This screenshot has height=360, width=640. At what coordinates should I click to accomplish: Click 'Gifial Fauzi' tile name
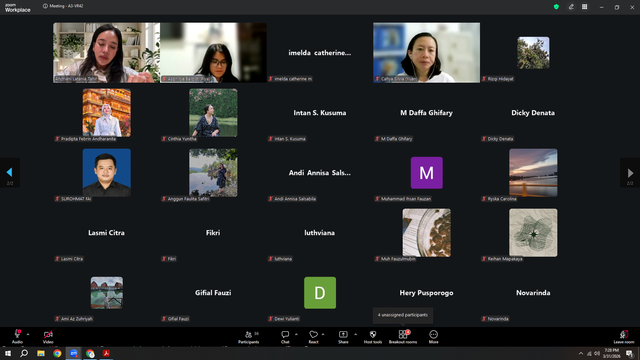point(213,293)
